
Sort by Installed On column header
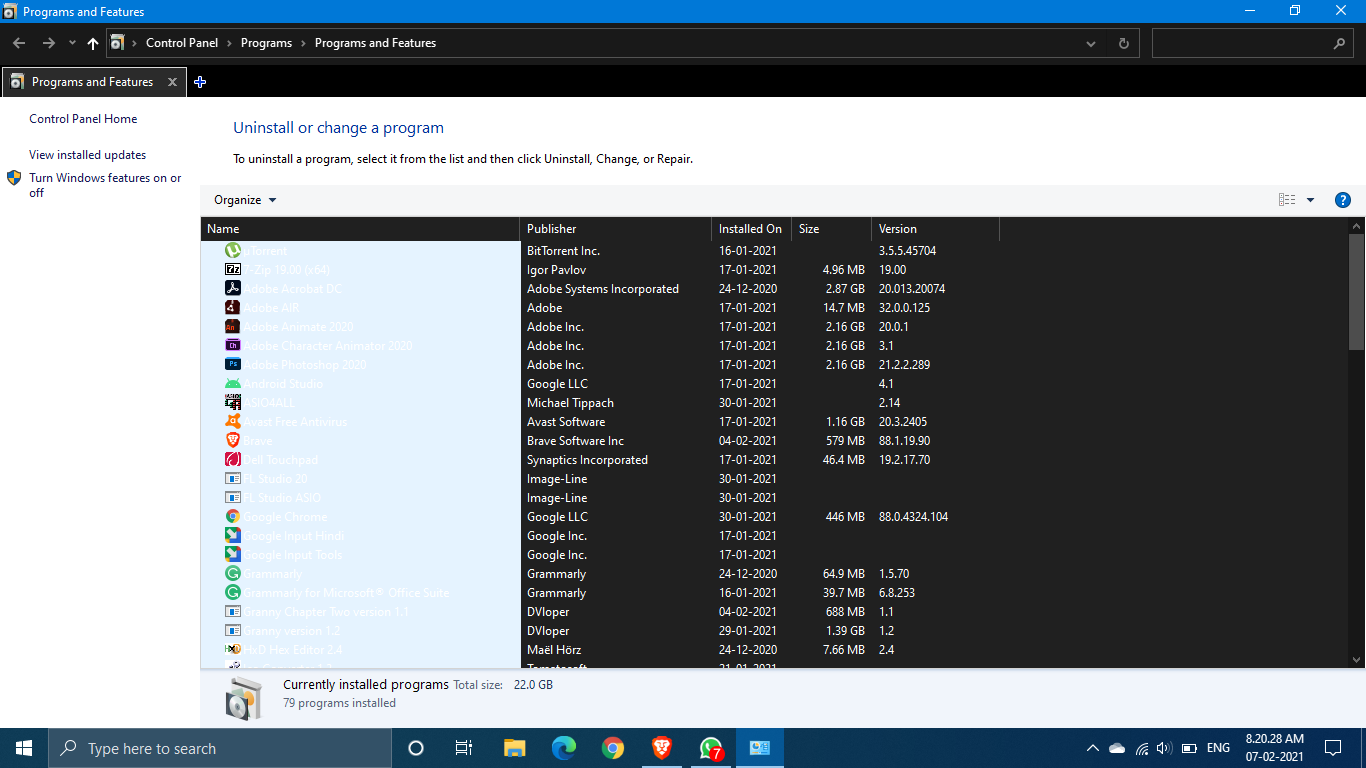751,229
